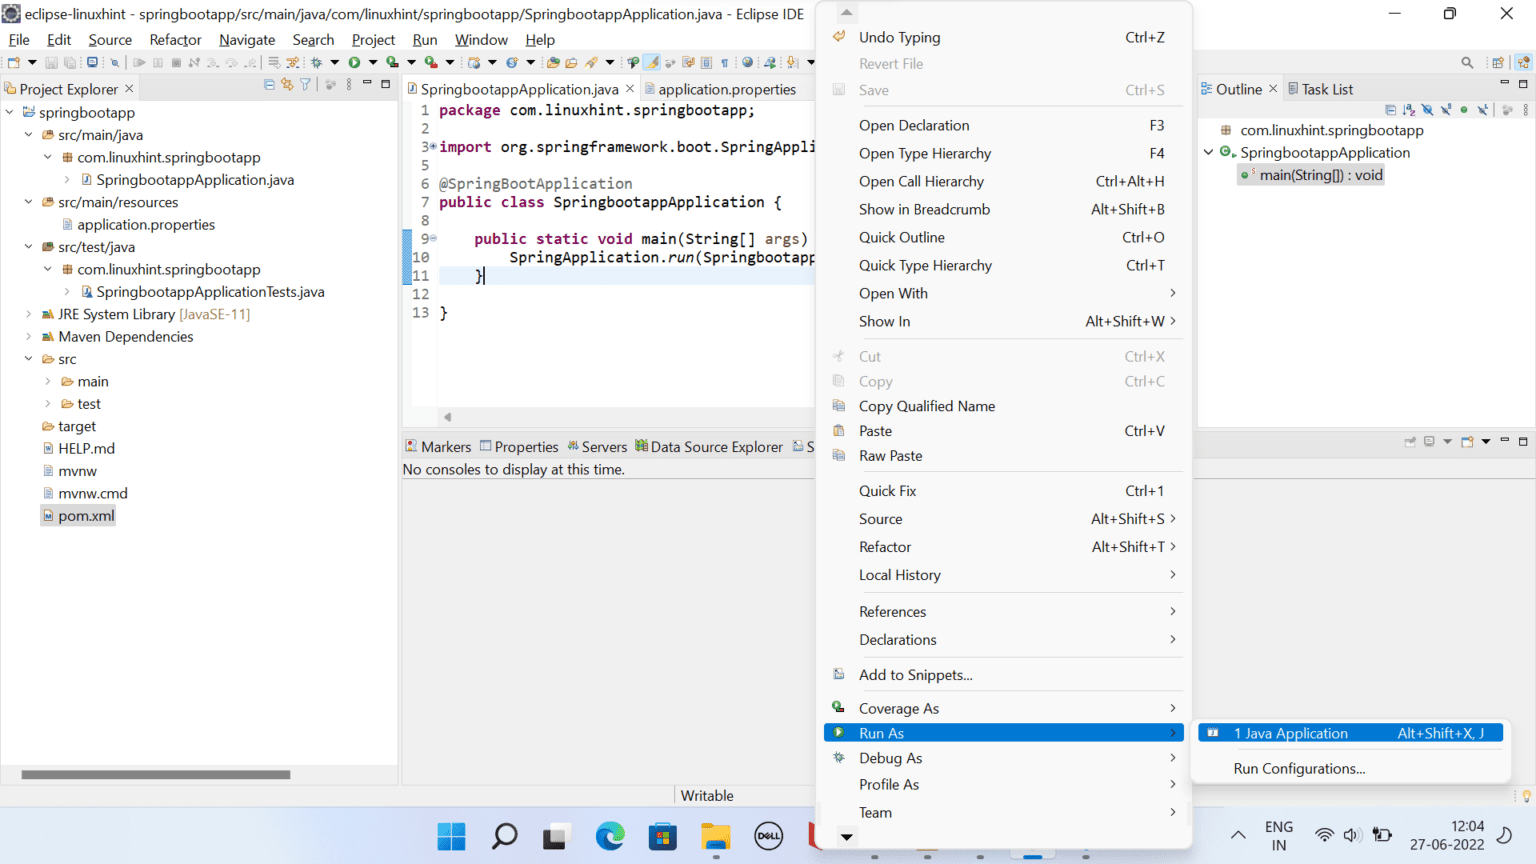Click the Open Type toolbar icon

pos(553,62)
